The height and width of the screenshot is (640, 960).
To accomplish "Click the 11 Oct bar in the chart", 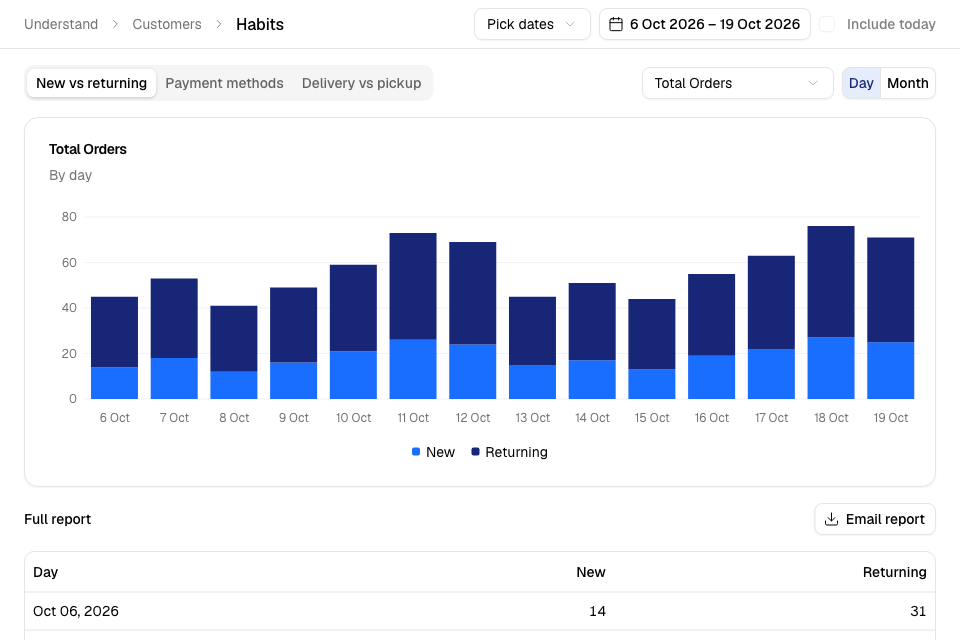I will click(413, 316).
